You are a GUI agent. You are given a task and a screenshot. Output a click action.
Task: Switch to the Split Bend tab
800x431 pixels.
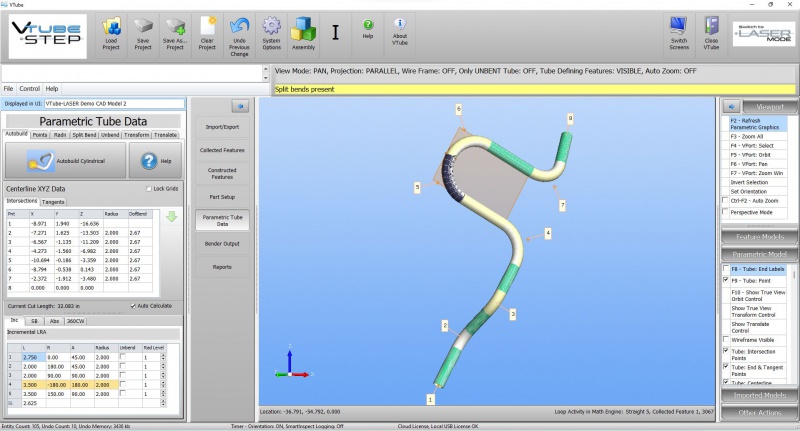point(84,135)
